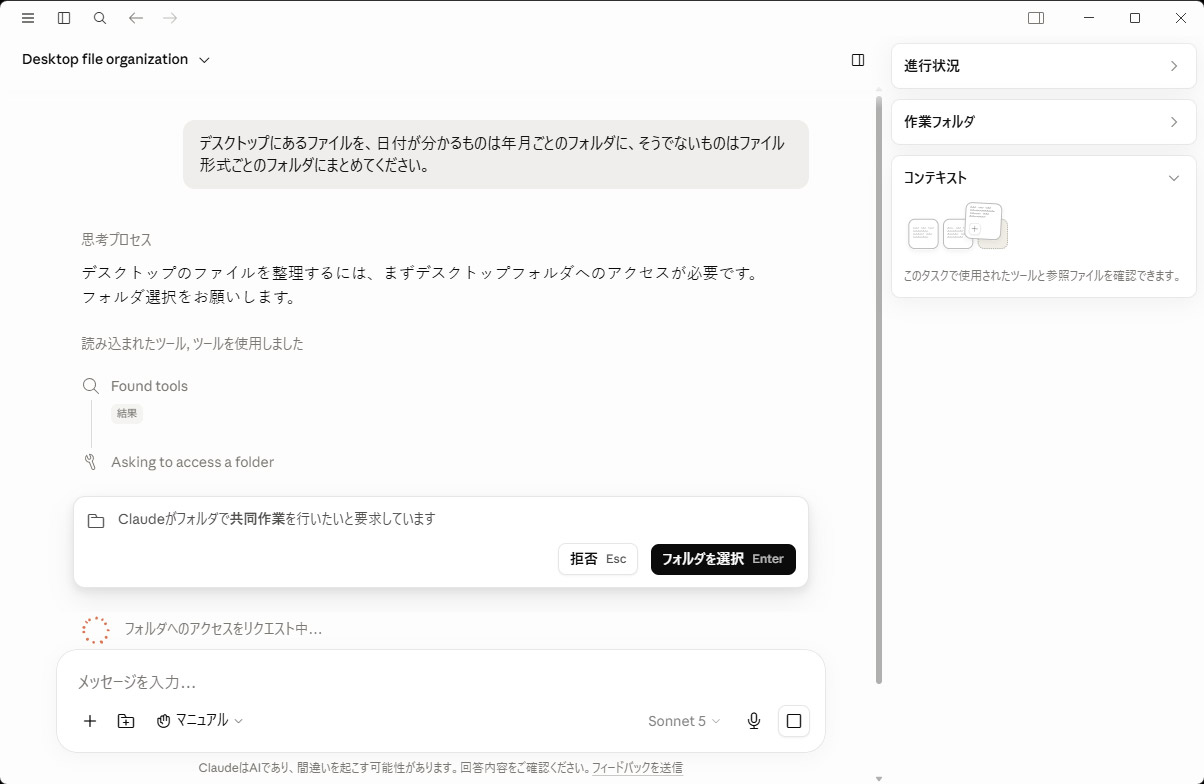Expand 読み込まれたツール, ツールを使用しました summary
Screen dimensions: 1204x784
tap(192, 344)
